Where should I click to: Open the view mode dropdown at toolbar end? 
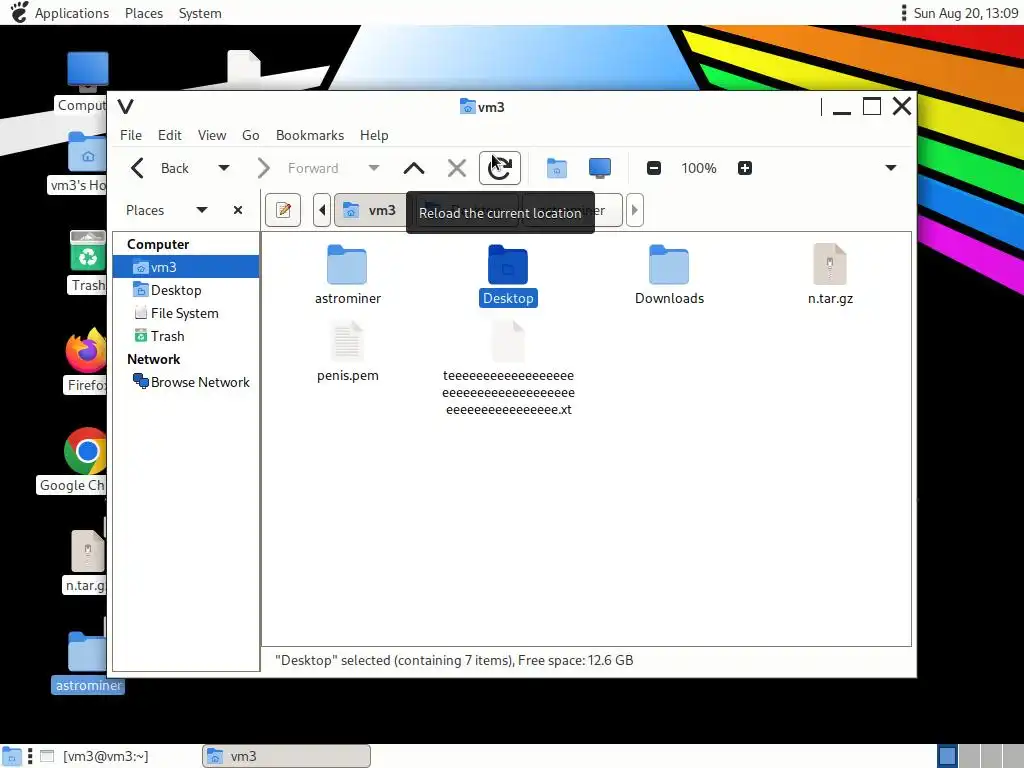coord(891,168)
